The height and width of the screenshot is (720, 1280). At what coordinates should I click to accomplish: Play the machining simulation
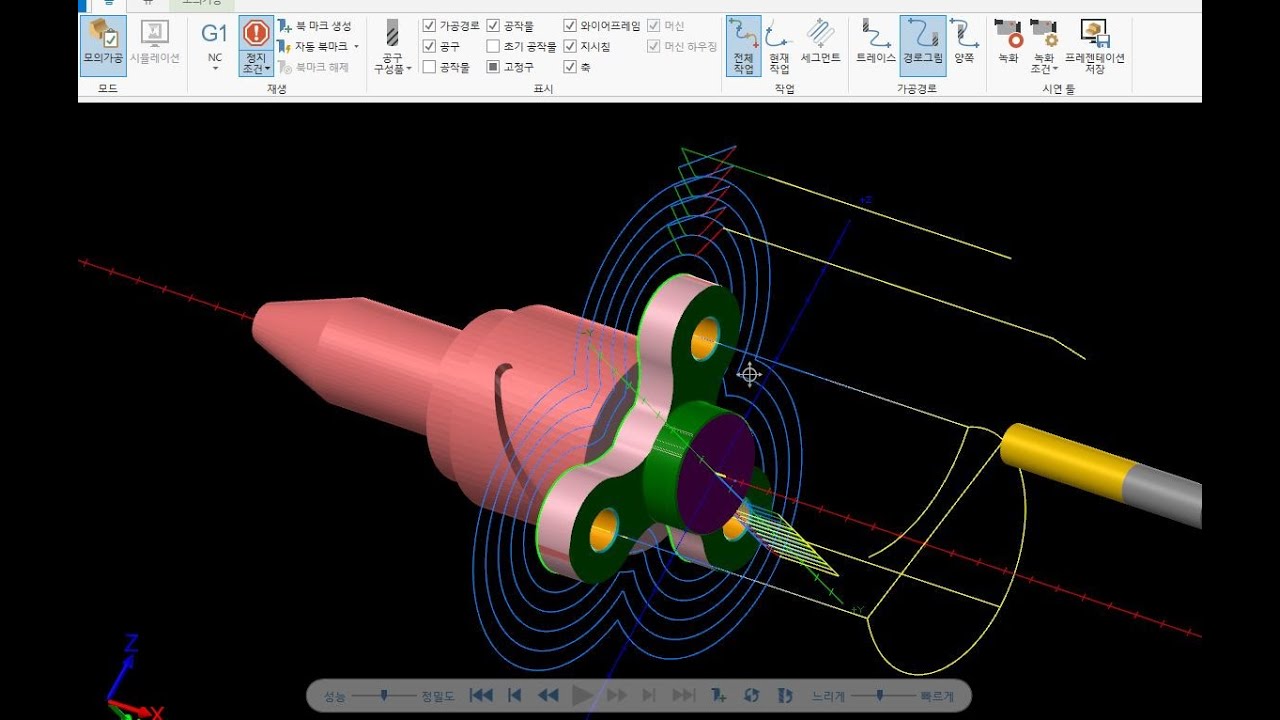tap(582, 695)
